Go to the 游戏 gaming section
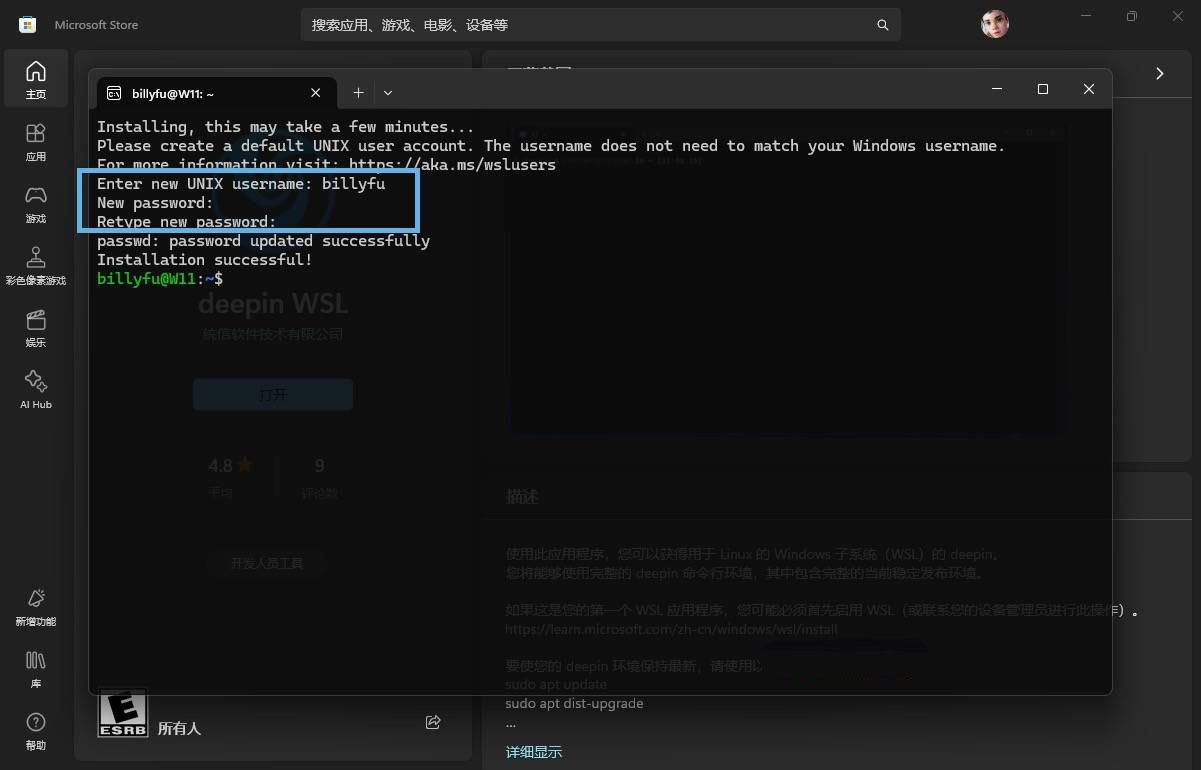1201x770 pixels. (36, 203)
